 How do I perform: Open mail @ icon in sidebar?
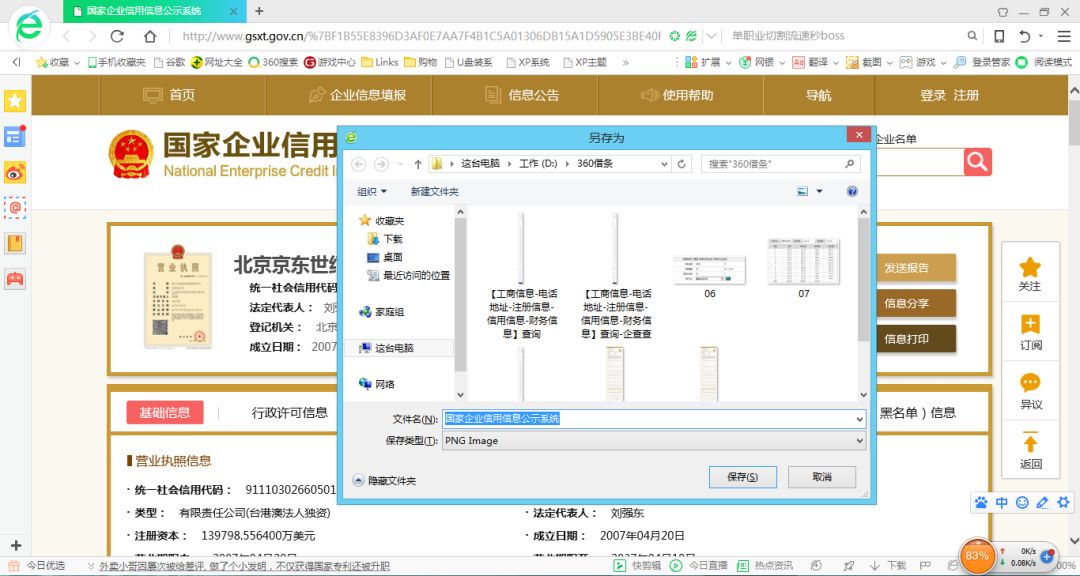[x=14, y=207]
